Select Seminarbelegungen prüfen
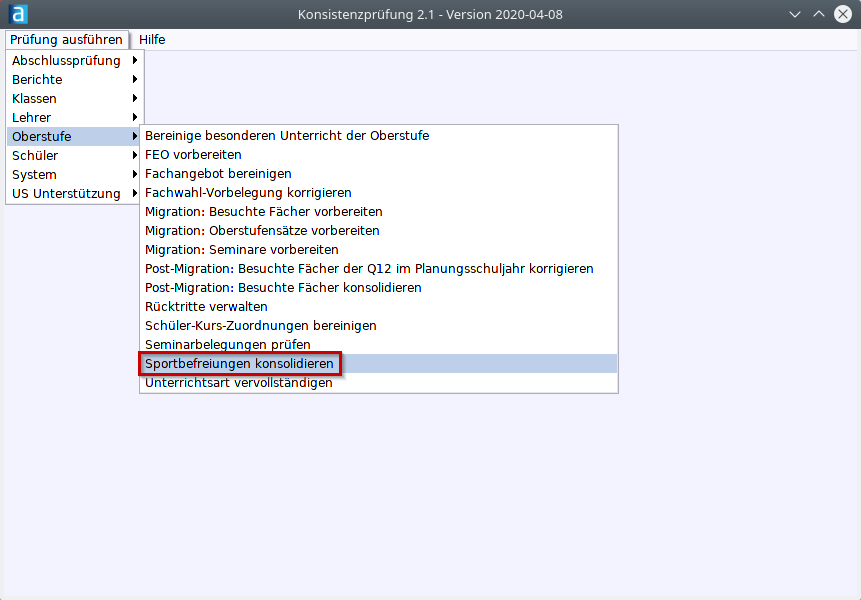This screenshot has height=600, width=861. tap(379, 345)
